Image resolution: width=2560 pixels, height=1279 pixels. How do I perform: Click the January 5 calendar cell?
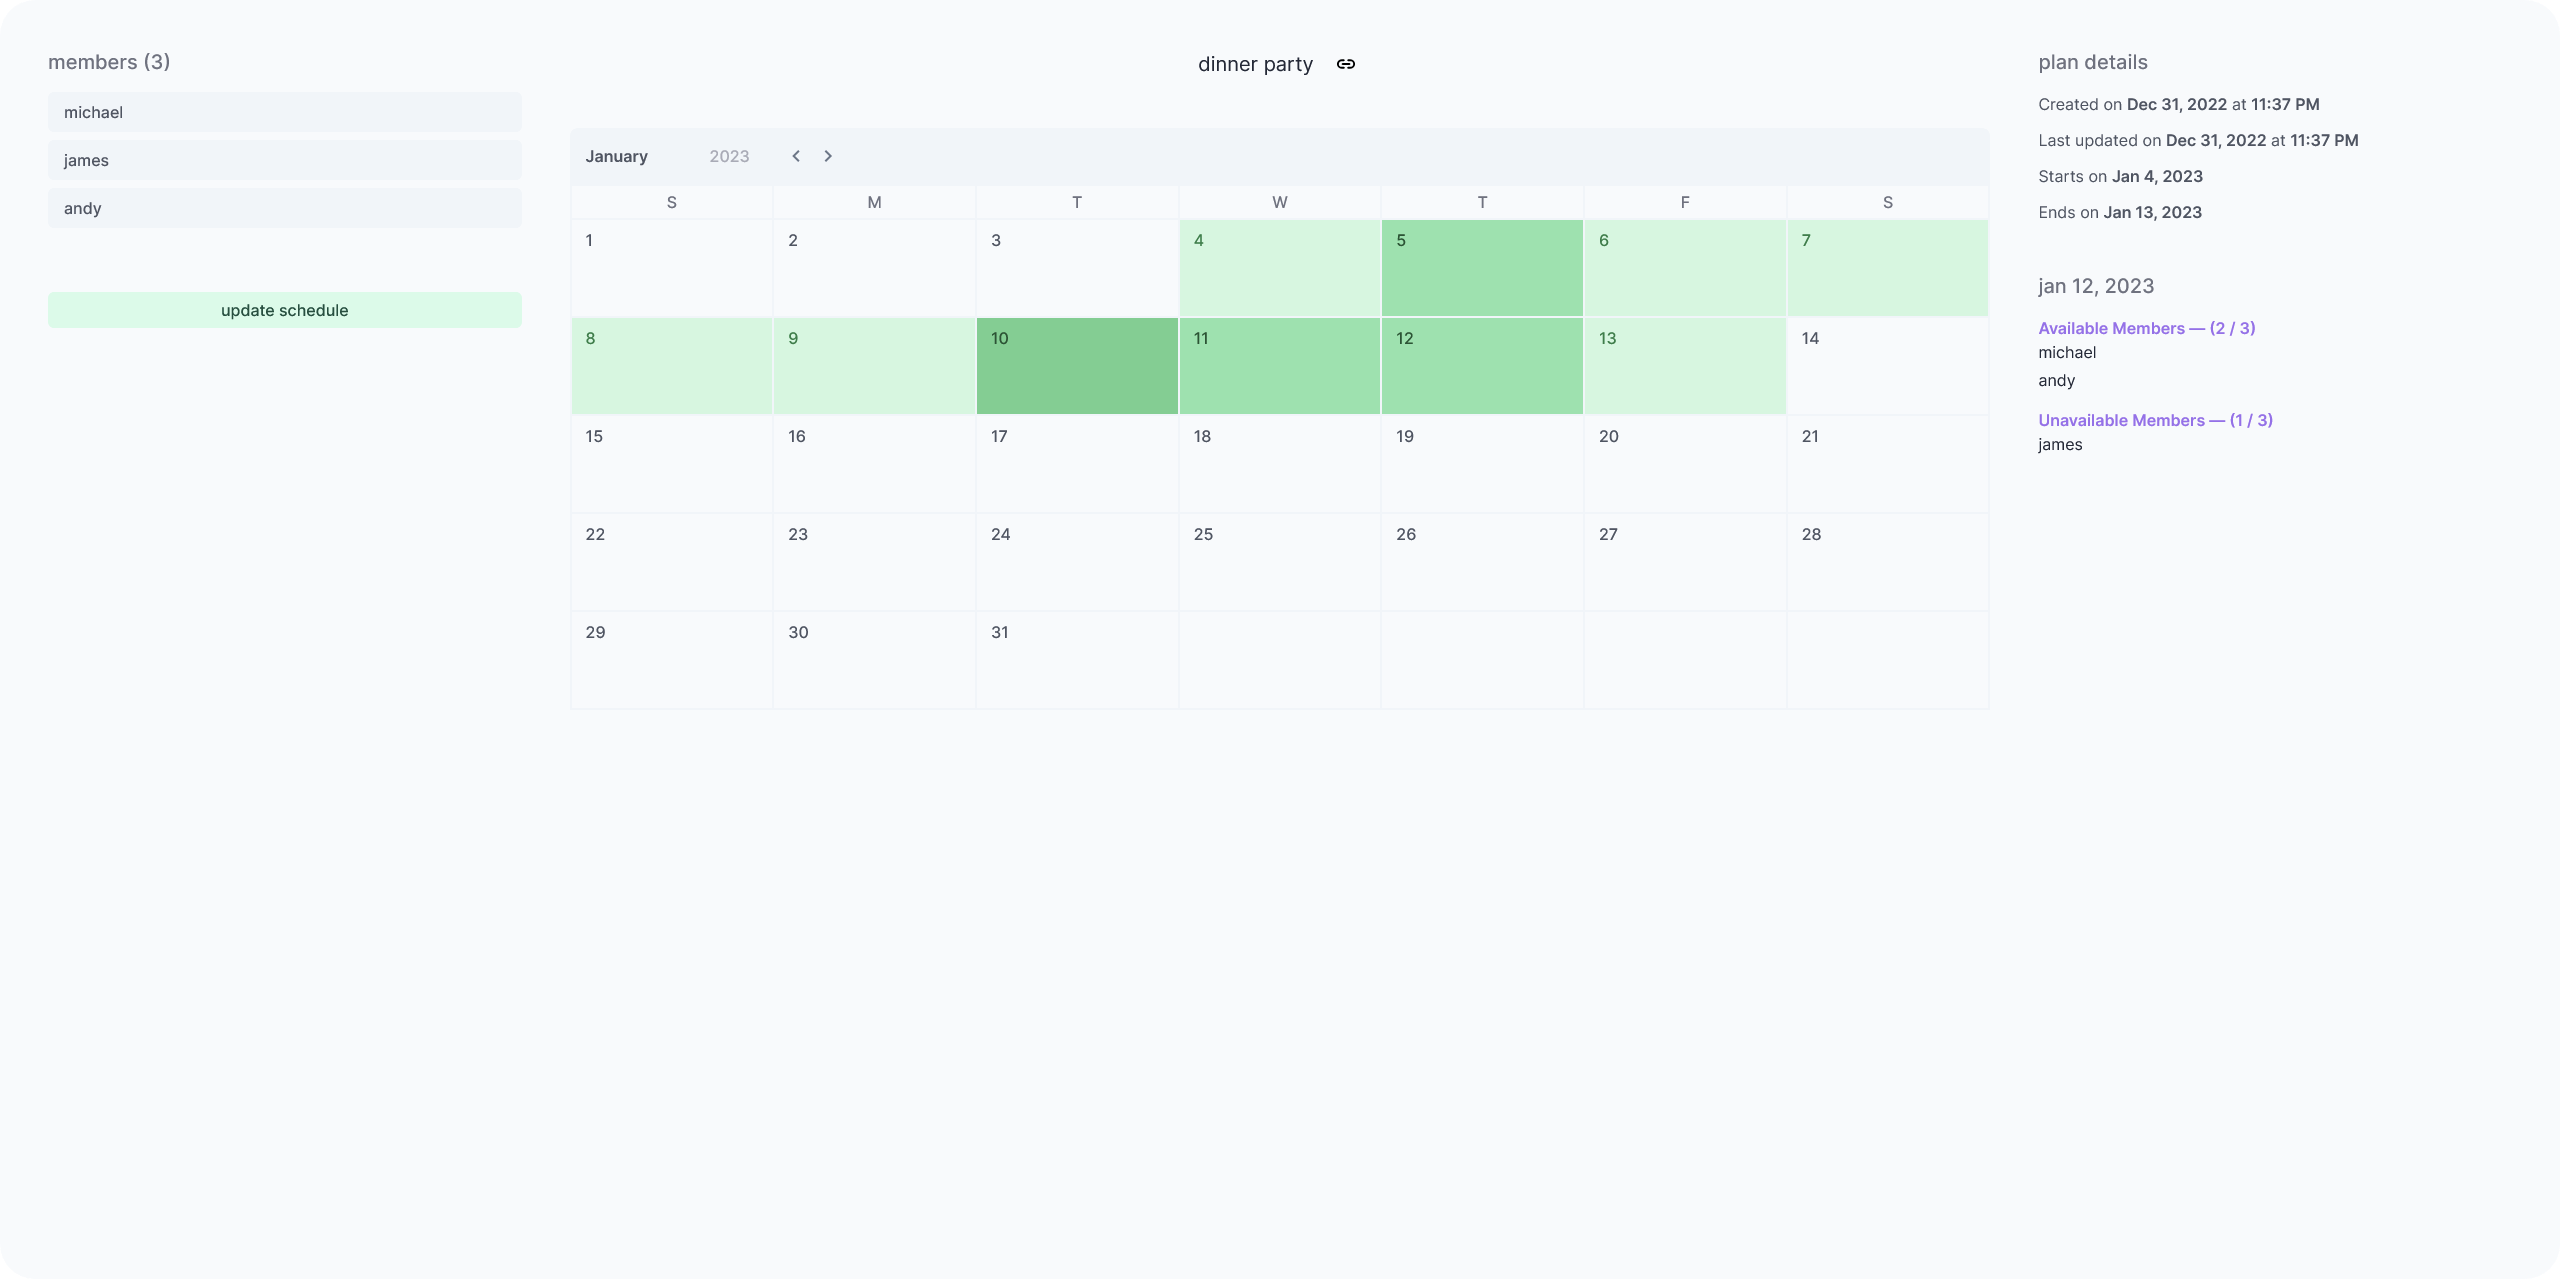1481,268
